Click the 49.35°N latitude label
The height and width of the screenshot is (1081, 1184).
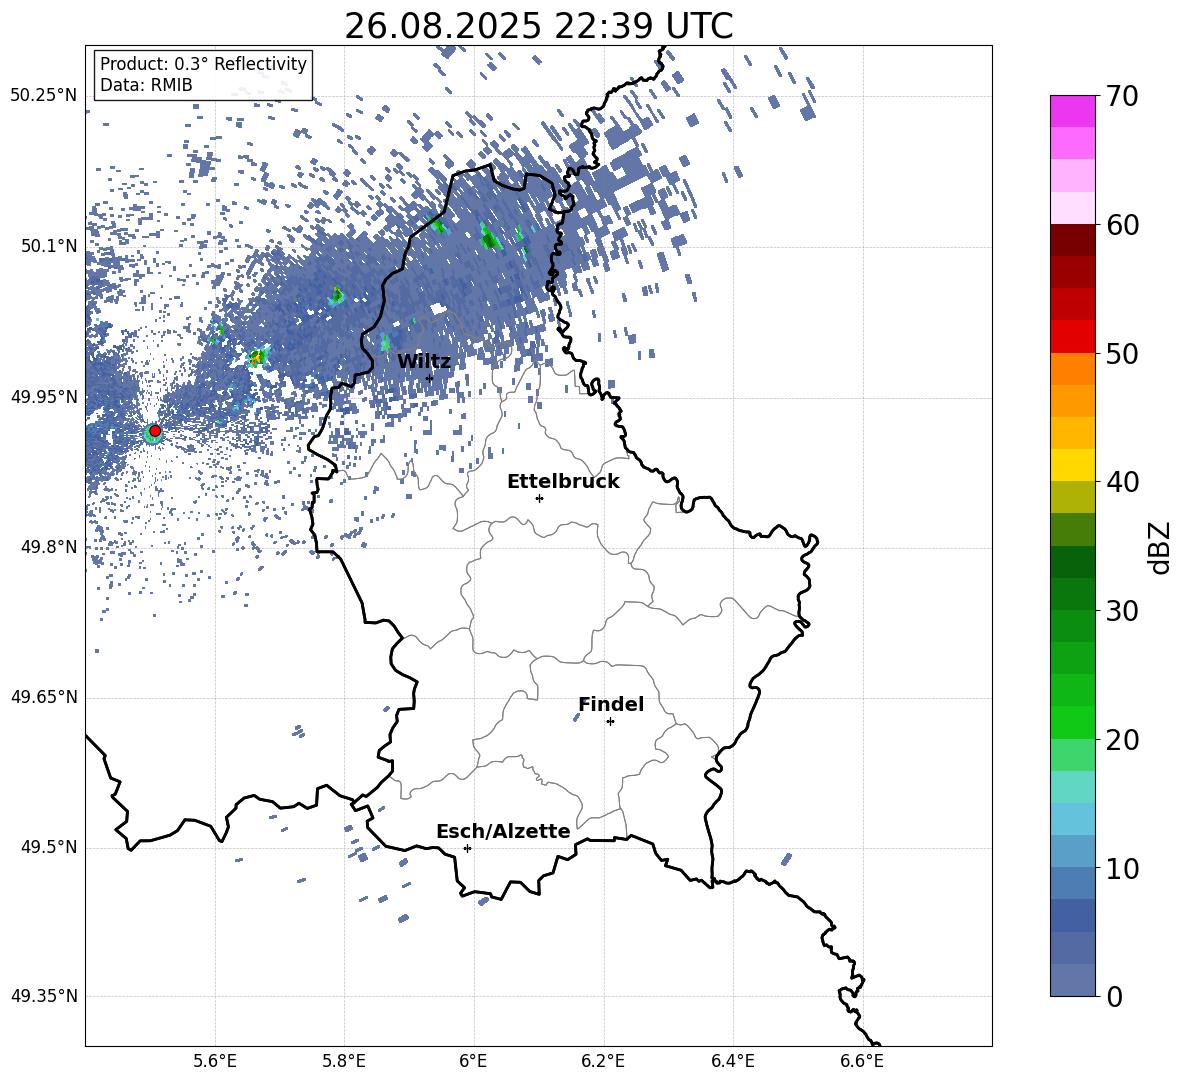(x=44, y=996)
